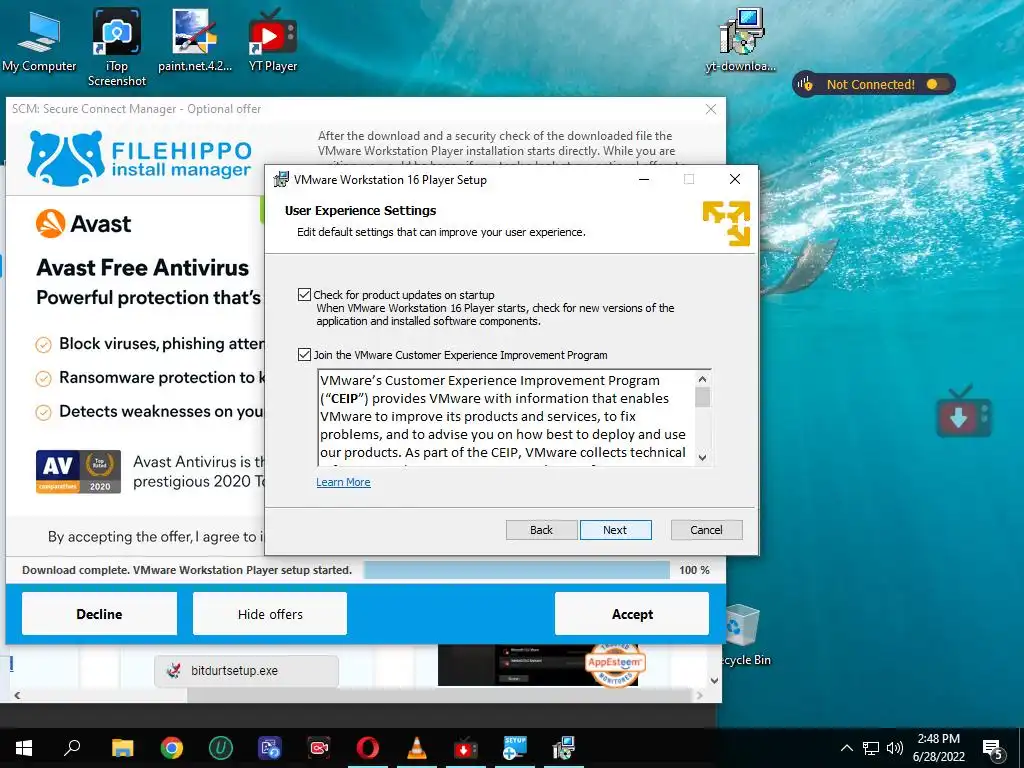This screenshot has height=768, width=1024.
Task: Close the Secure Connect Manager window
Action: (x=711, y=109)
